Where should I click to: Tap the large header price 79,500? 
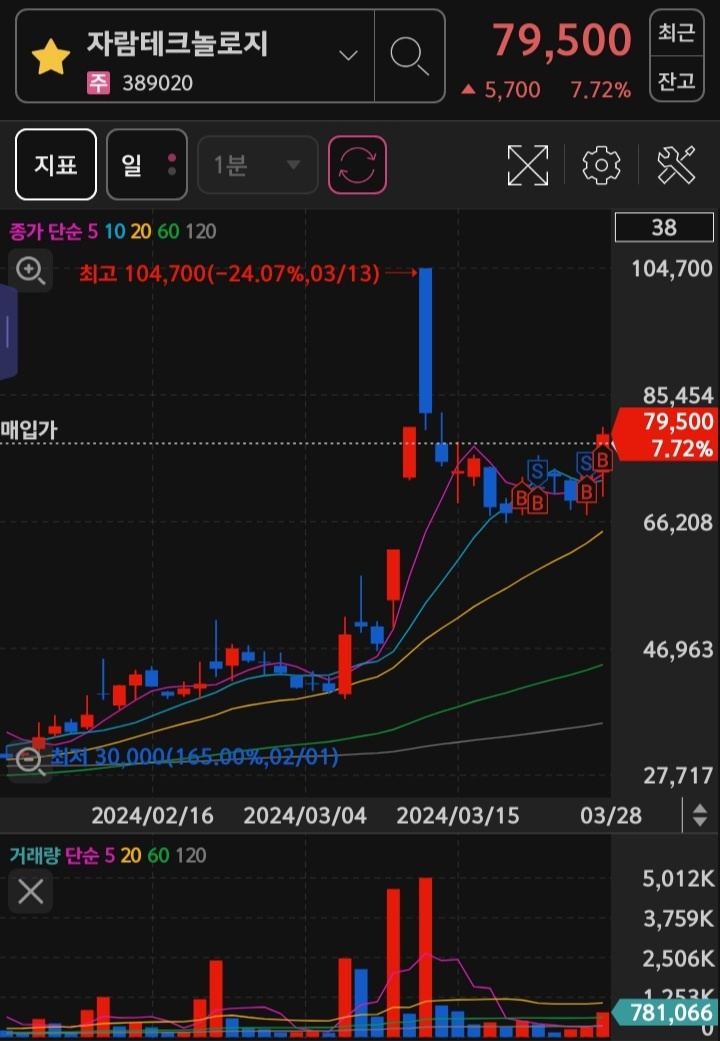click(x=562, y=40)
